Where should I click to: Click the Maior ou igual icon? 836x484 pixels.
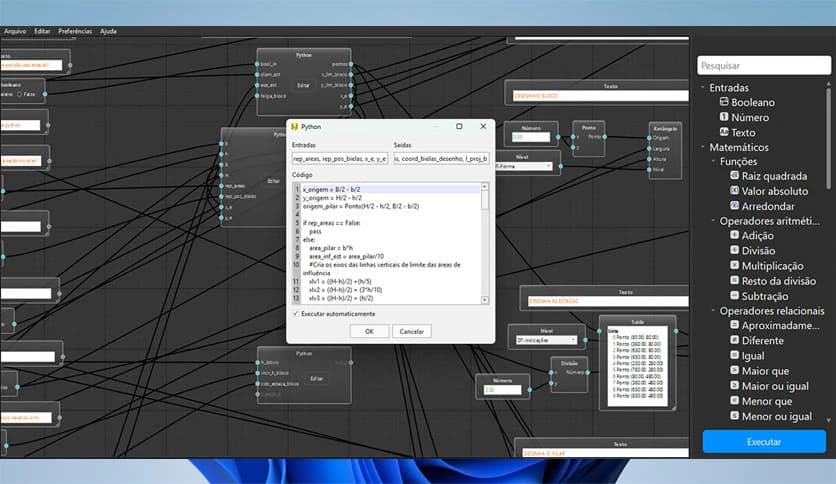[x=734, y=385]
